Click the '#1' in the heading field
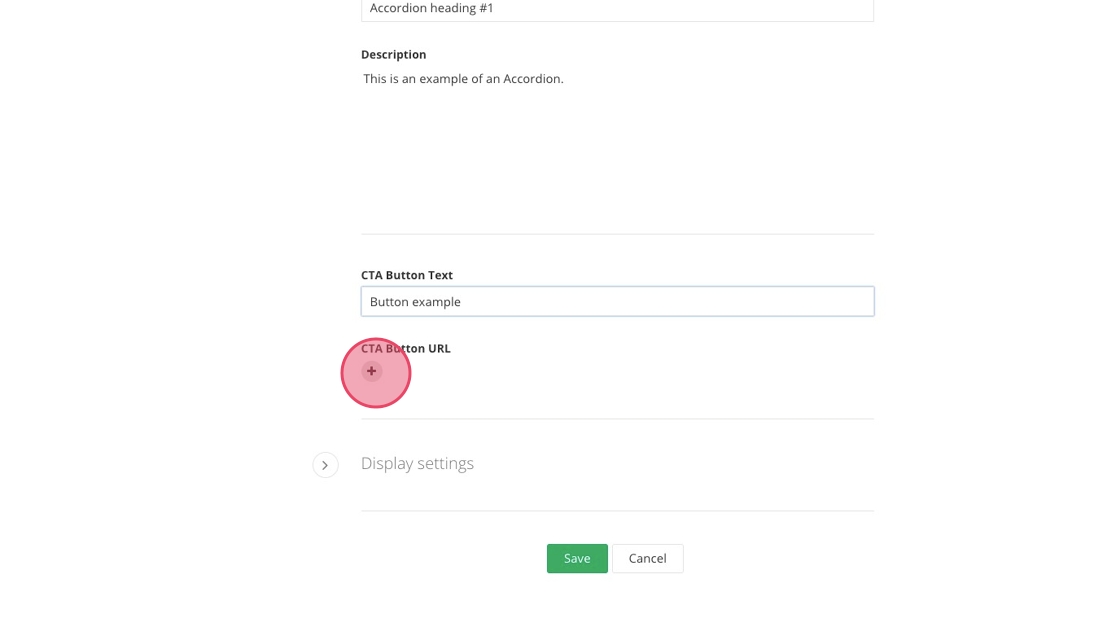The image size is (1120, 627). [x=485, y=9]
